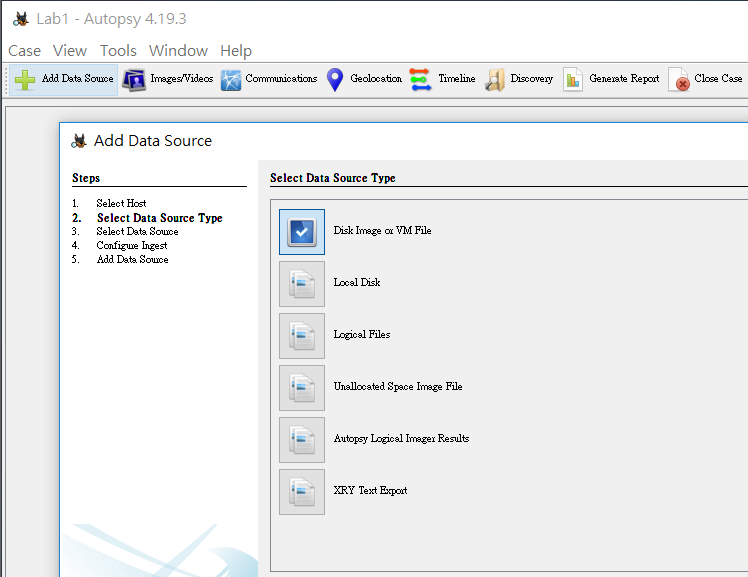The height and width of the screenshot is (577, 748).
Task: Click the 'Autopsy Logical Imager Results' label
Action: (401, 438)
